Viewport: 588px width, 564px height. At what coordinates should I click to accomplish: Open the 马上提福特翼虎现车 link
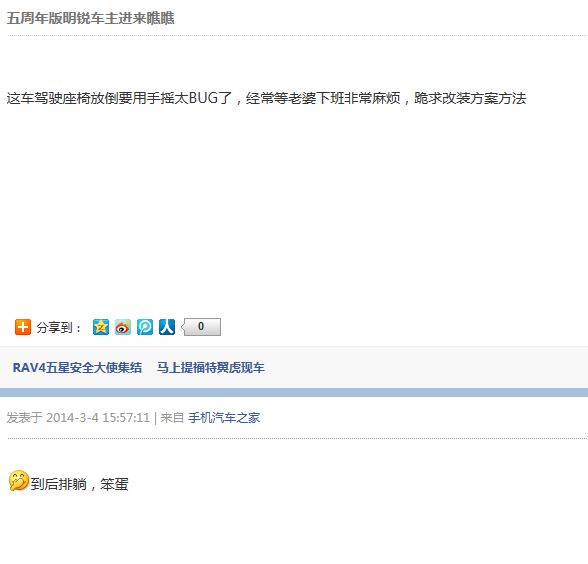211,368
